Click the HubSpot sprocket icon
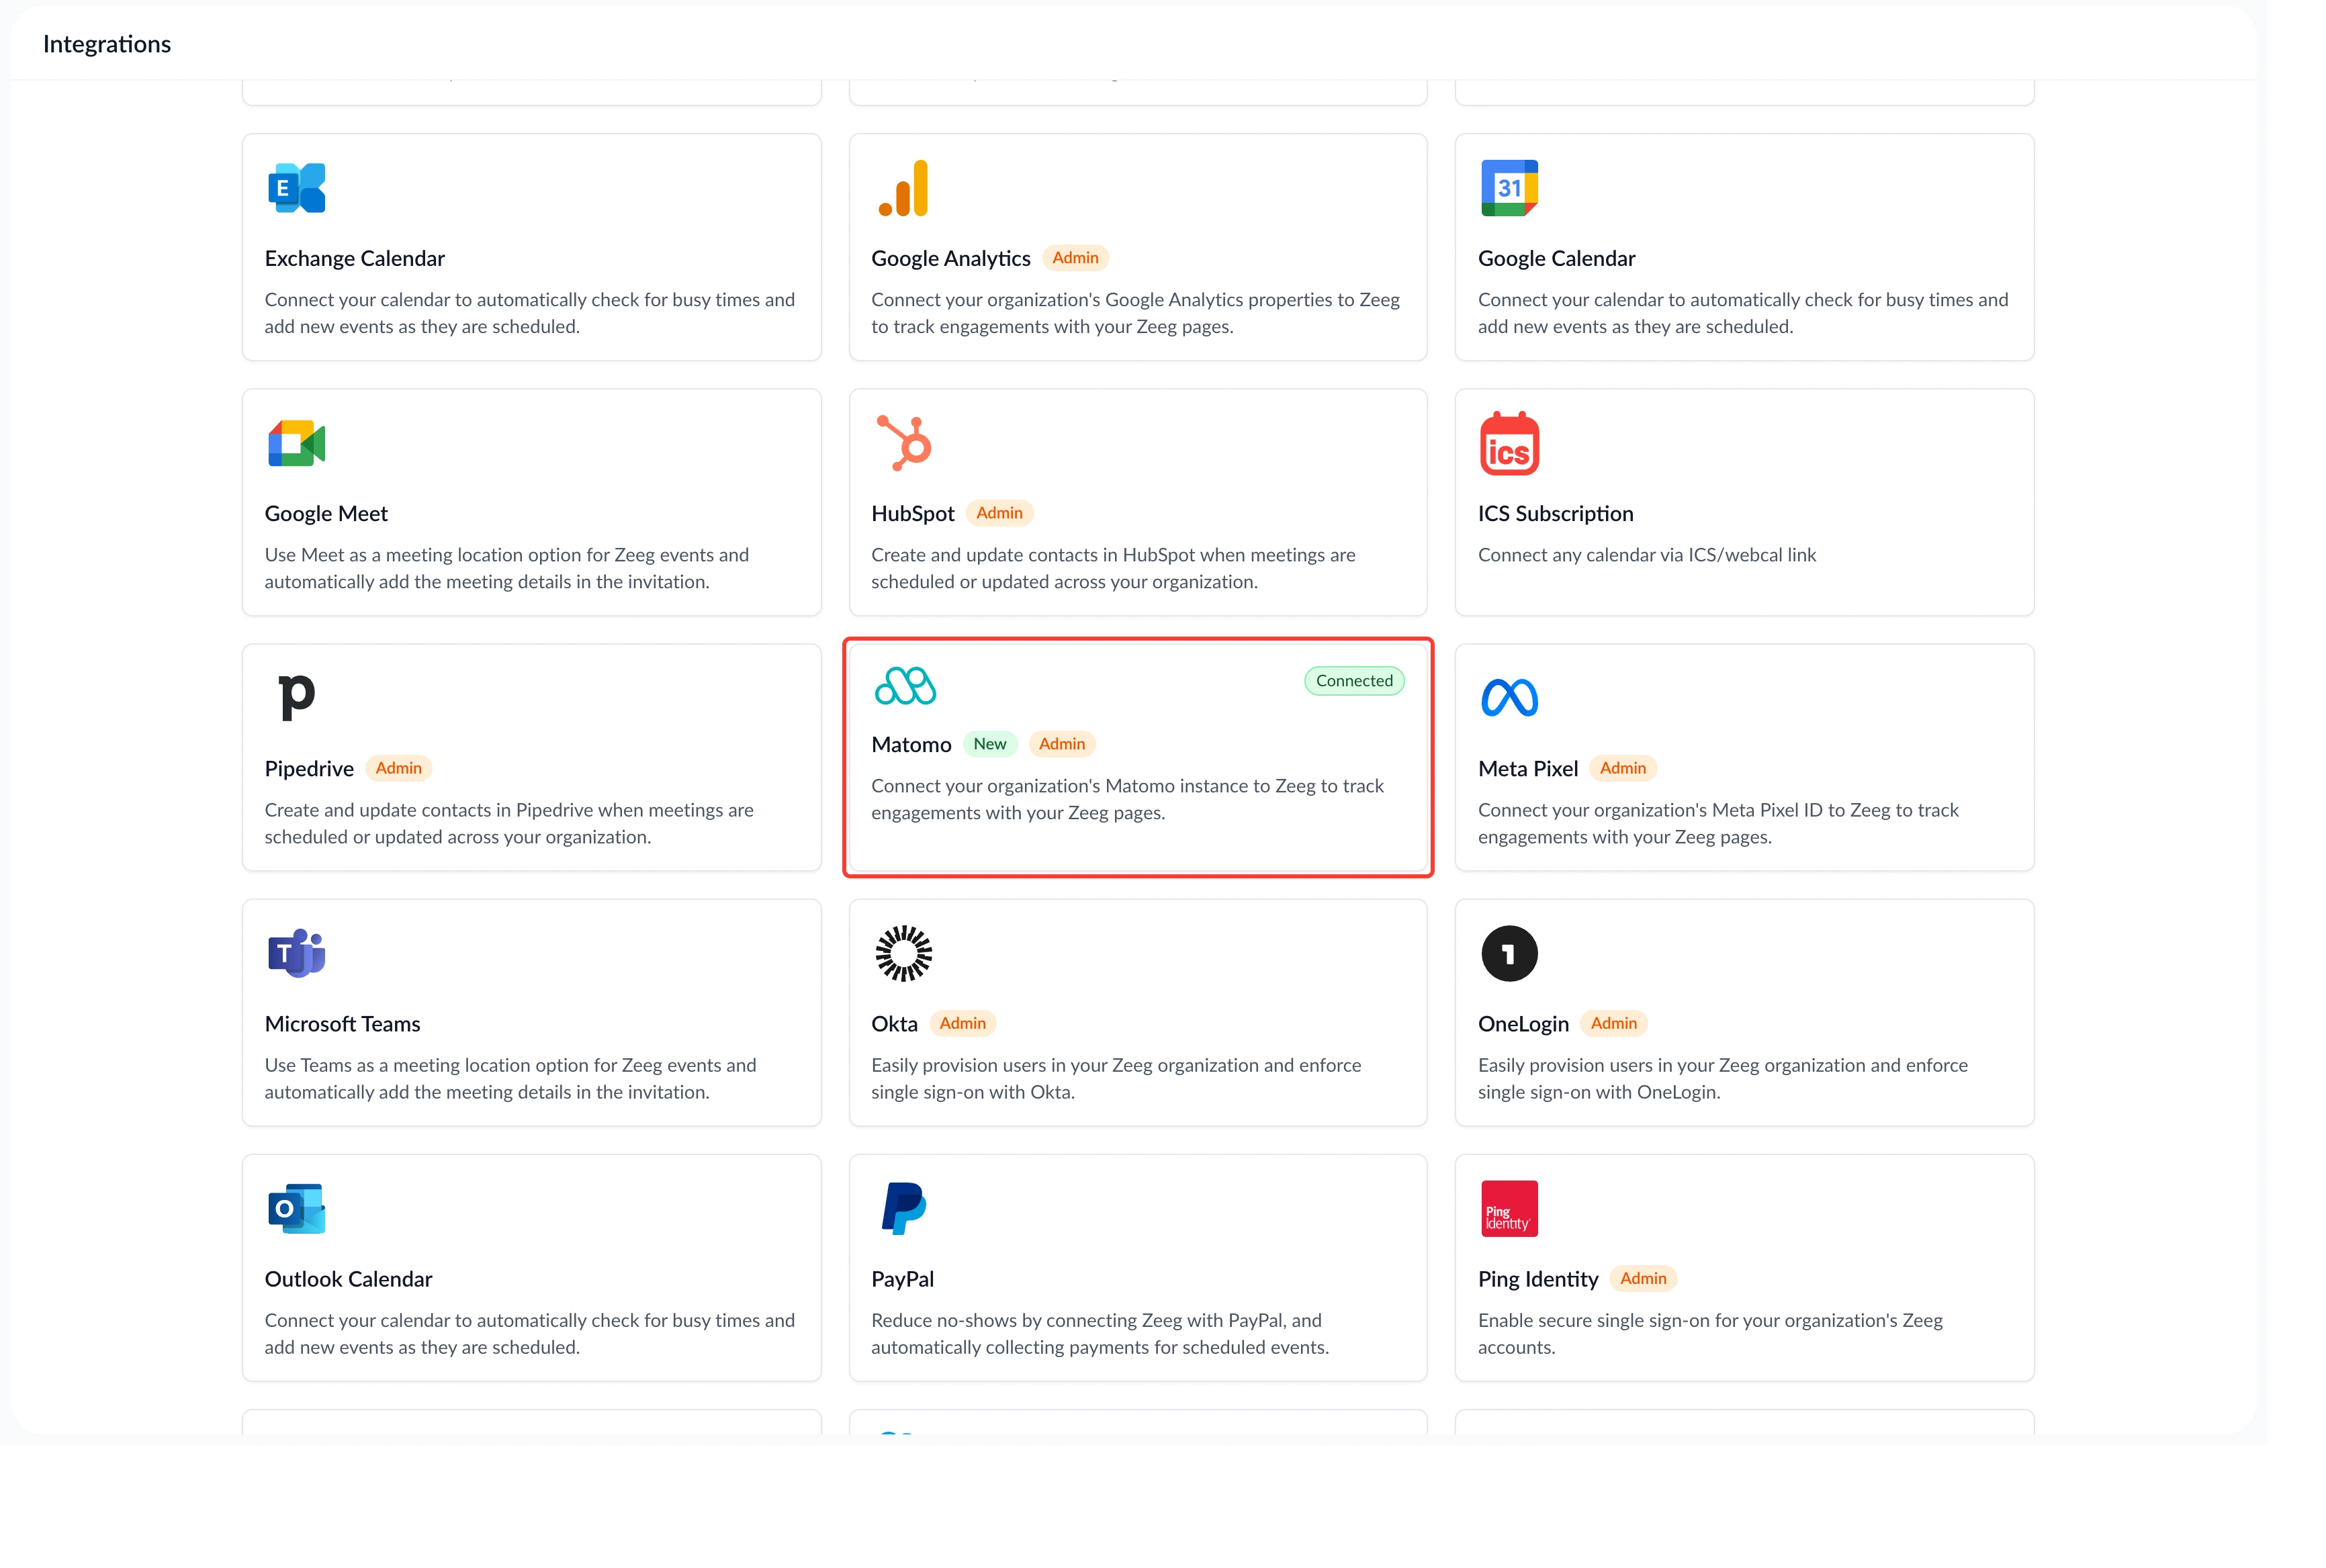The width and height of the screenshot is (2326, 1568). (x=904, y=443)
